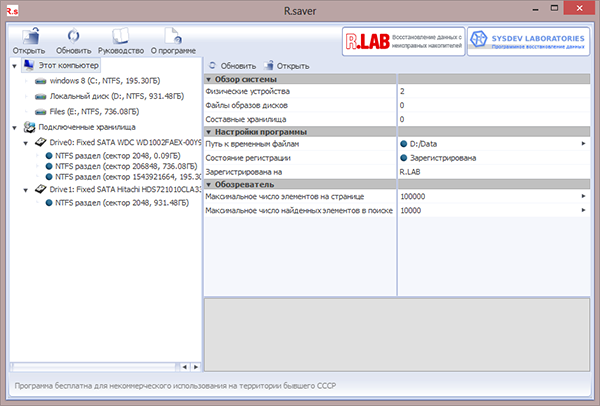Viewport: 600px width, 406px height.
Task: Select Drive0: Fixed SATA WDC entry
Action: pos(125,143)
